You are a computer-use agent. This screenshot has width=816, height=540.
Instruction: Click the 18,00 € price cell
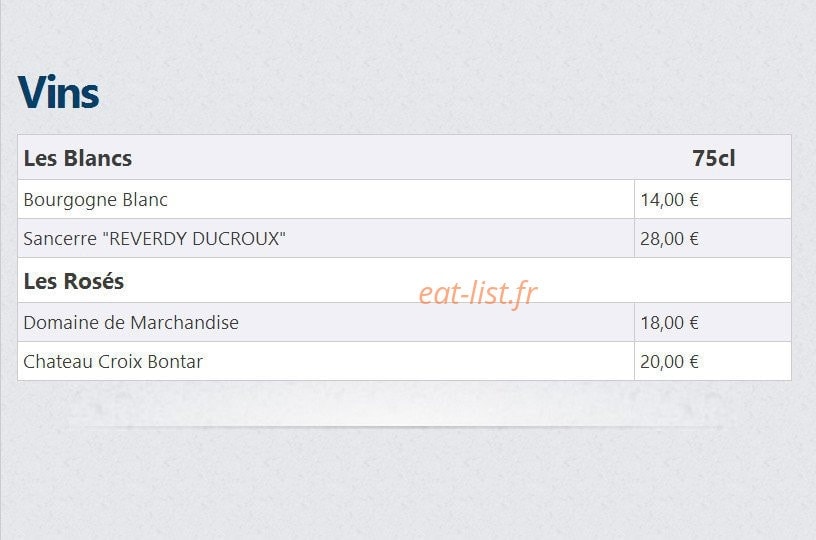pos(712,323)
